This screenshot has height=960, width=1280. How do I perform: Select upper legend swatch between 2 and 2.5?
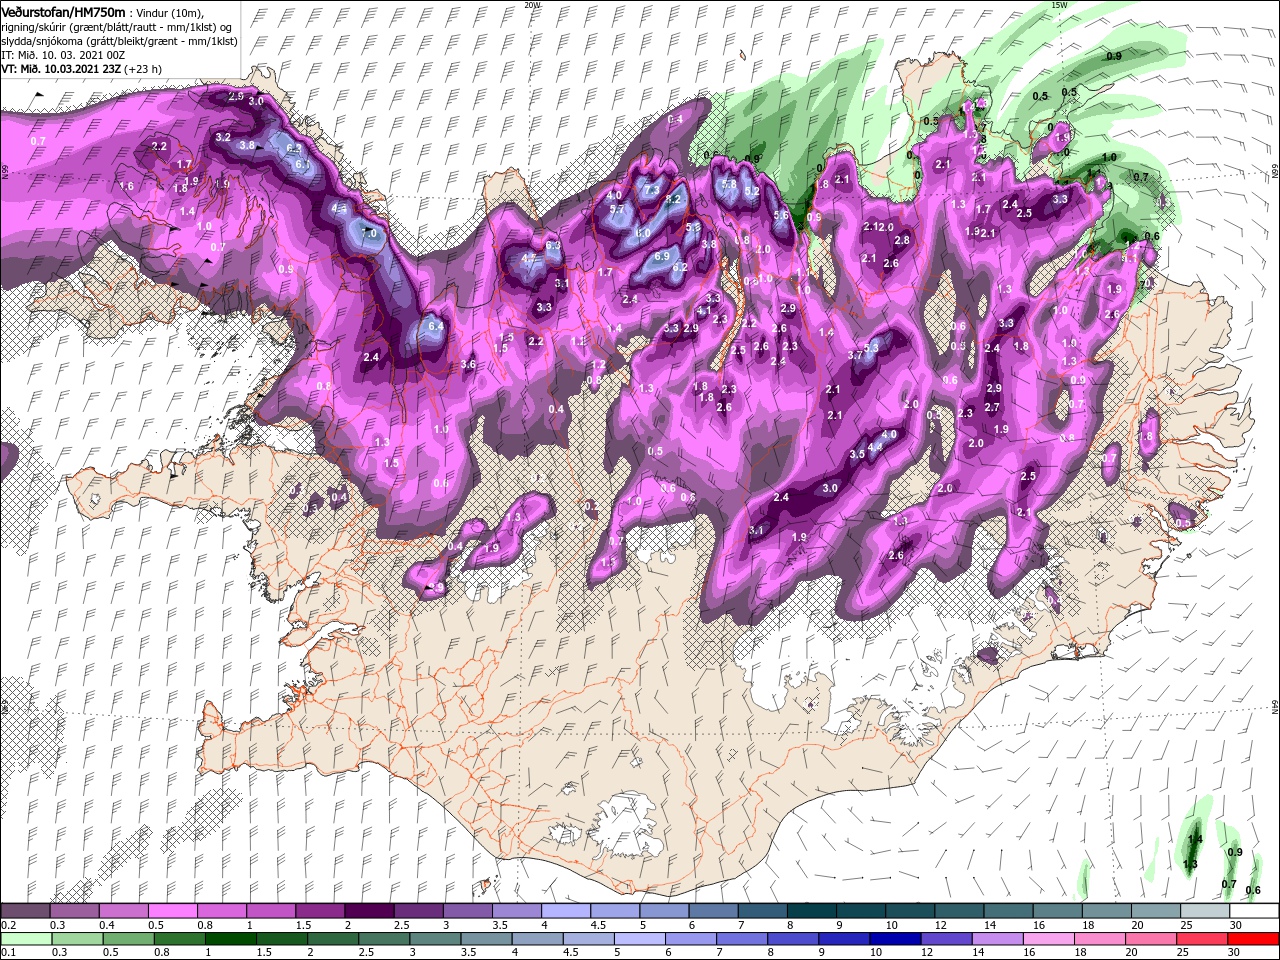369,911
